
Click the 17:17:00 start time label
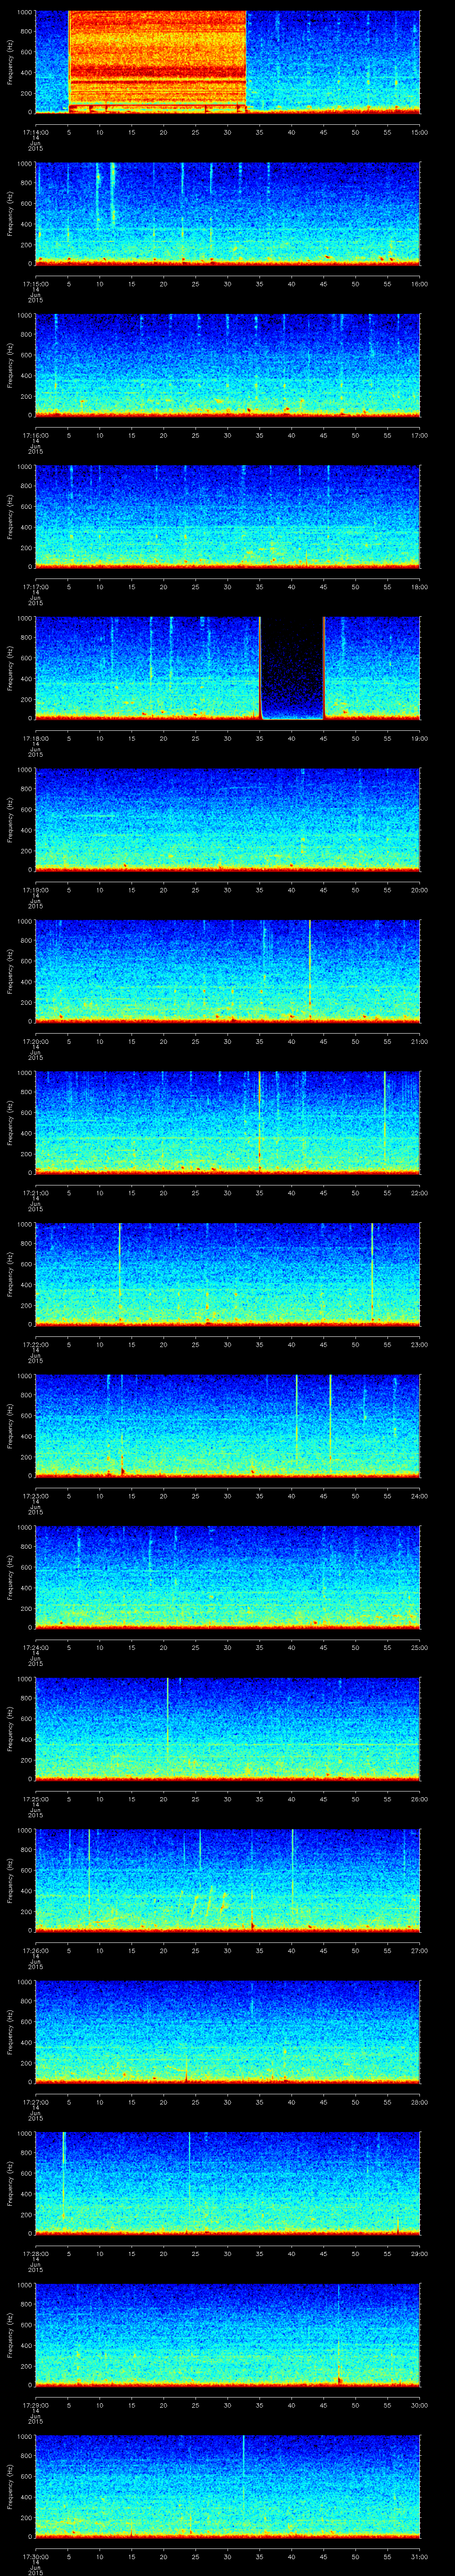(x=35, y=587)
